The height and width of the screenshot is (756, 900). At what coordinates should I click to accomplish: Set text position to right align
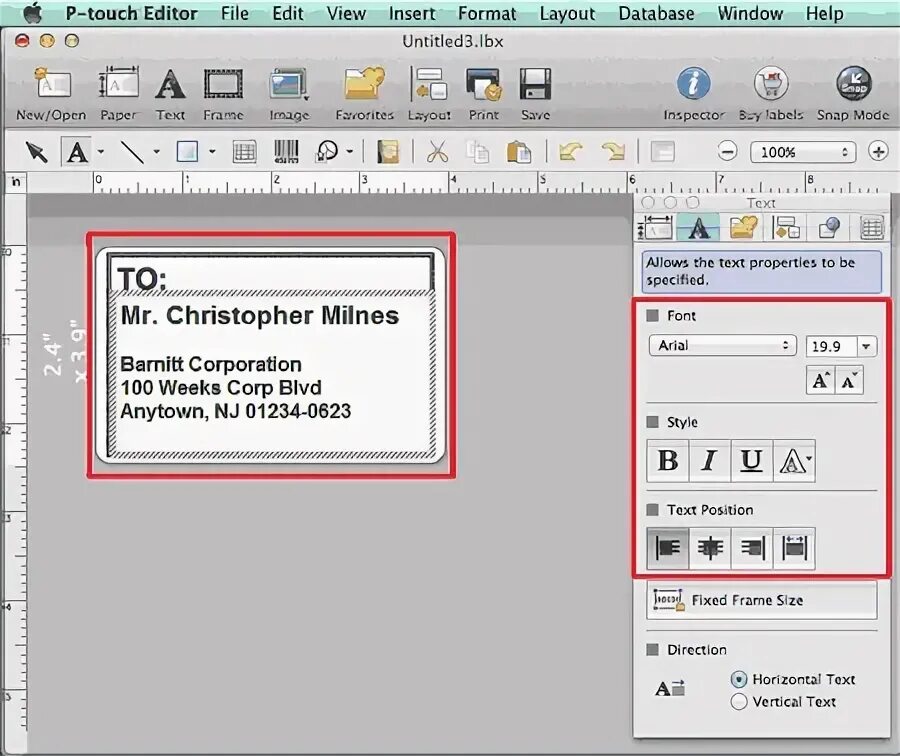[x=751, y=548]
